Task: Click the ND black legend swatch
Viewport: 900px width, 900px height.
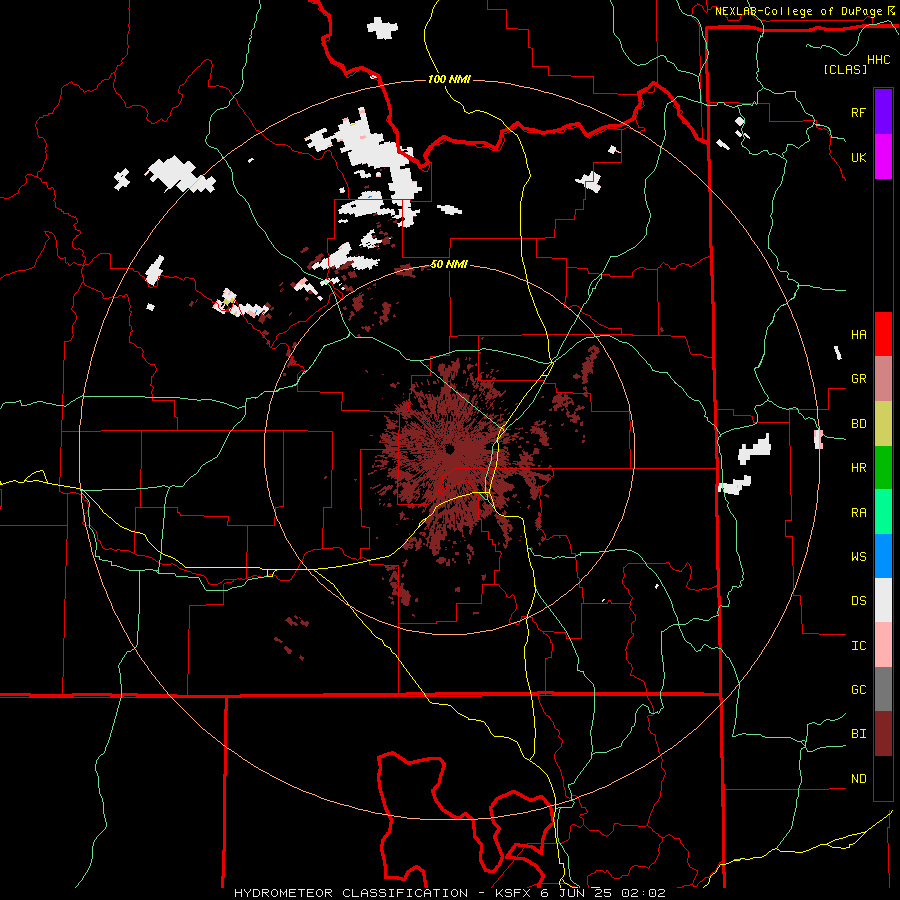Action: [883, 778]
